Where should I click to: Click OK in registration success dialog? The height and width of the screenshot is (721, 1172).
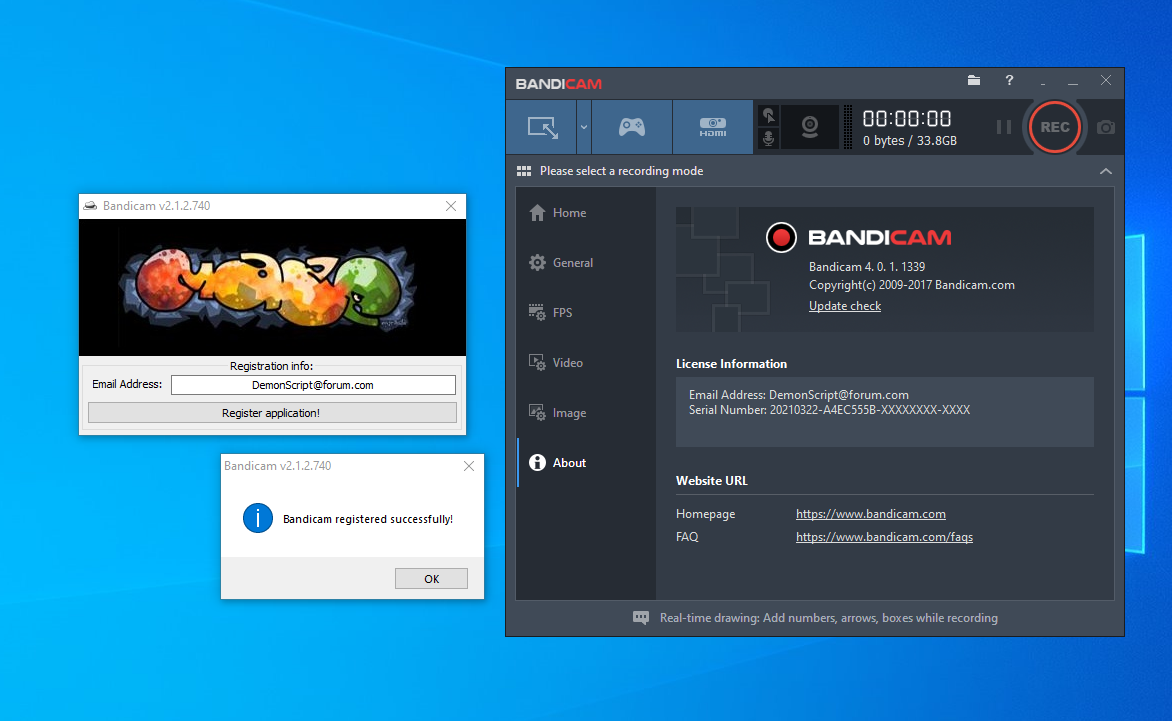click(431, 579)
